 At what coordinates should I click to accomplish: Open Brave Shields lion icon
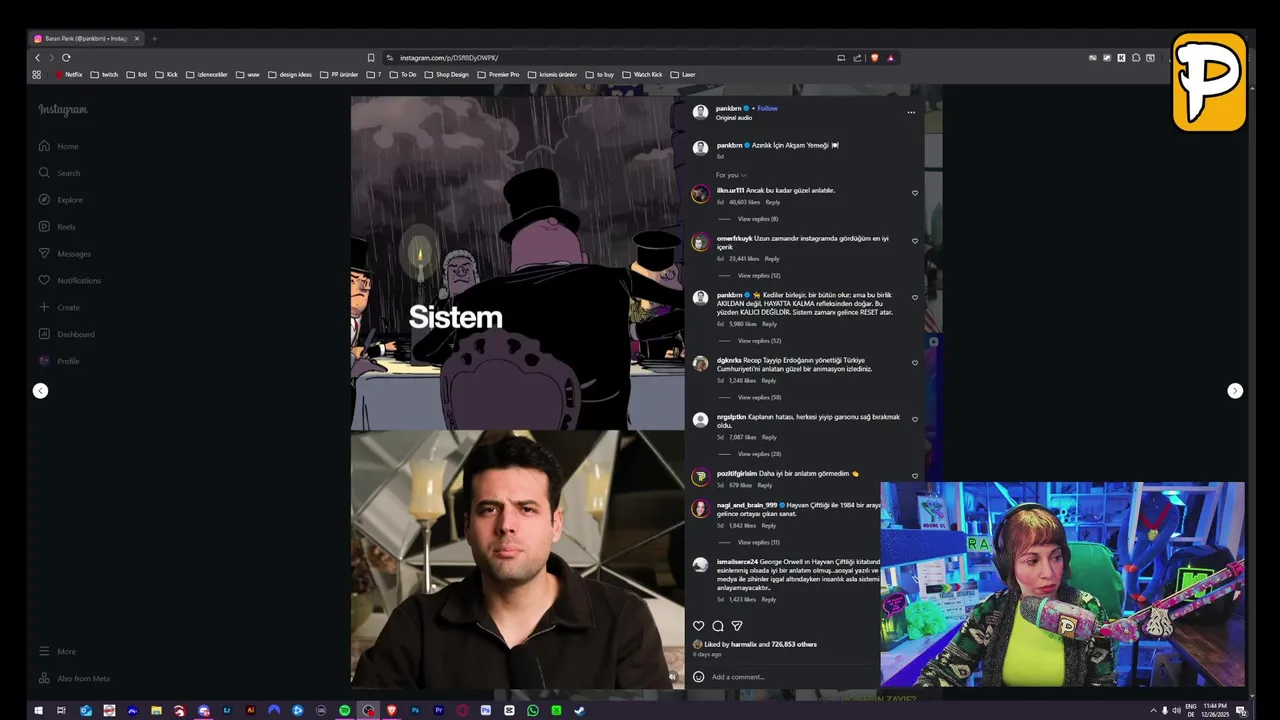tap(875, 58)
